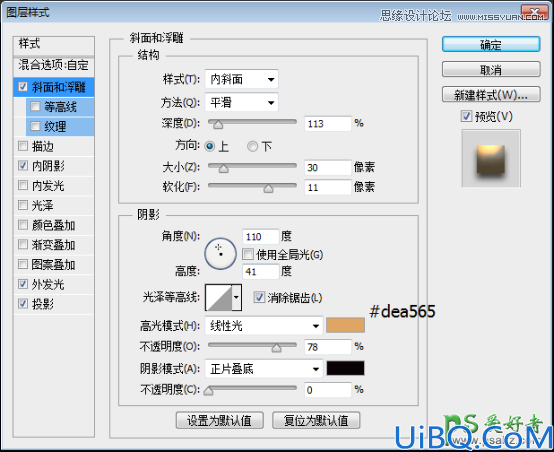The height and width of the screenshot is (452, 554).
Task: Click black shadow color swatch
Action: (345, 368)
